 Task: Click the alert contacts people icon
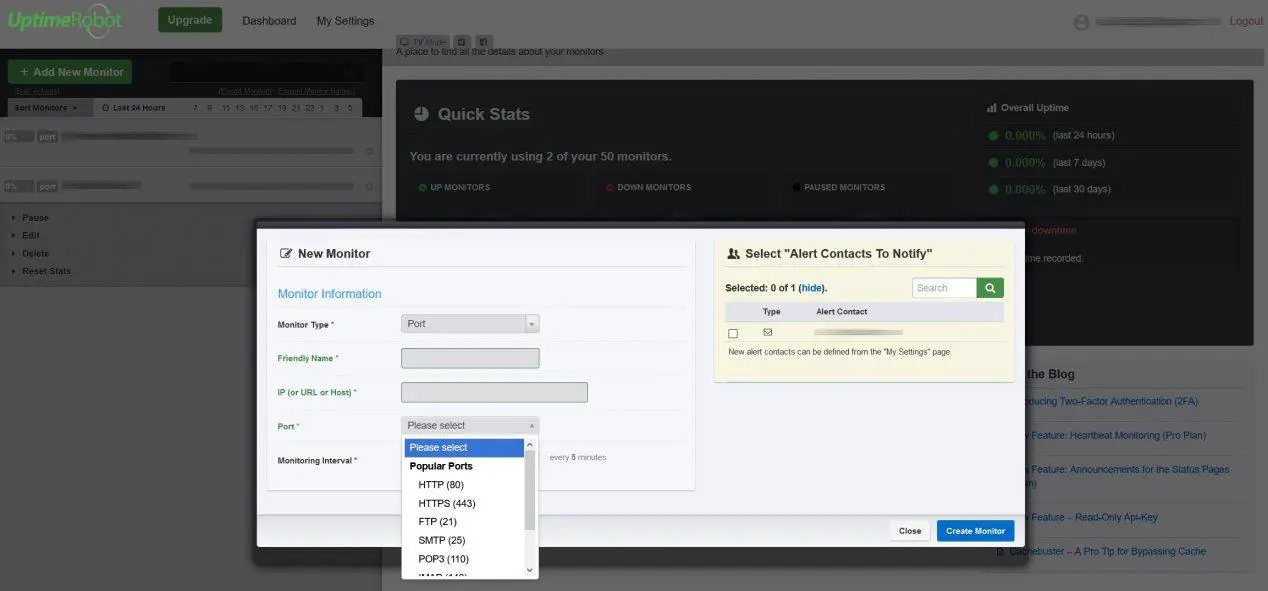(733, 254)
